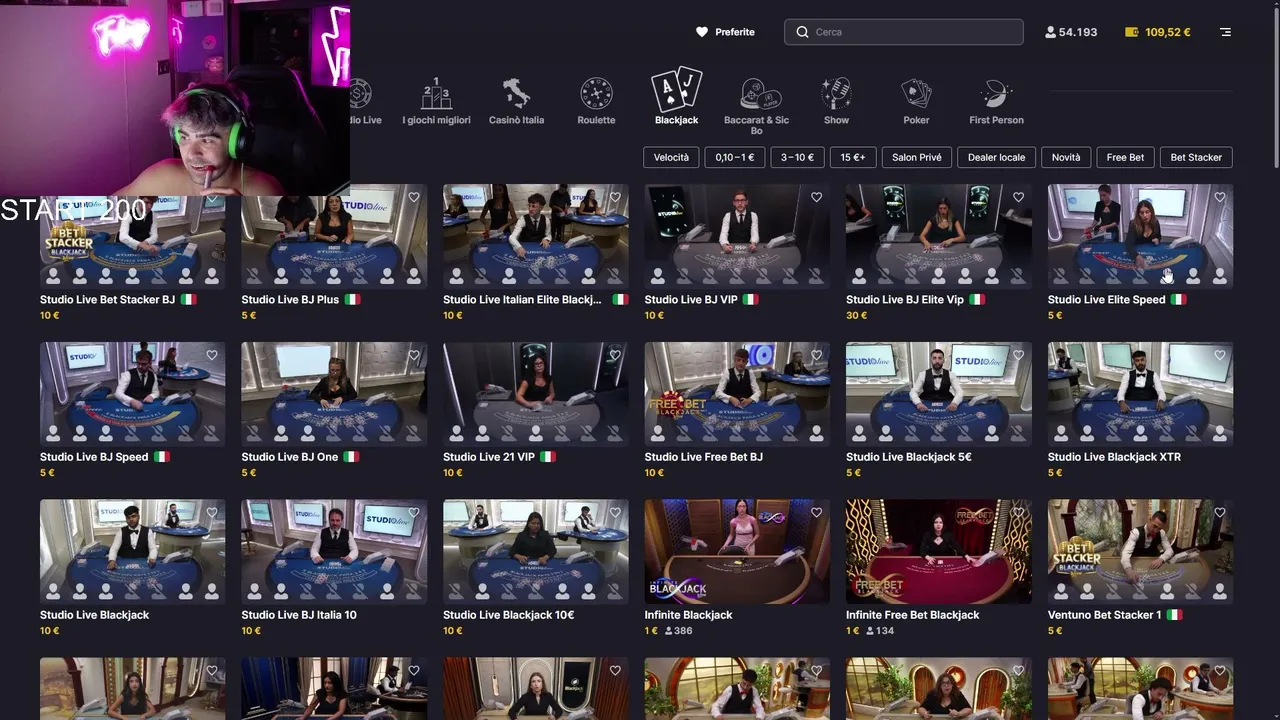Favorite Infinite Free Bet Blackjack heart
Image resolution: width=1280 pixels, height=720 pixels.
[x=1018, y=513]
